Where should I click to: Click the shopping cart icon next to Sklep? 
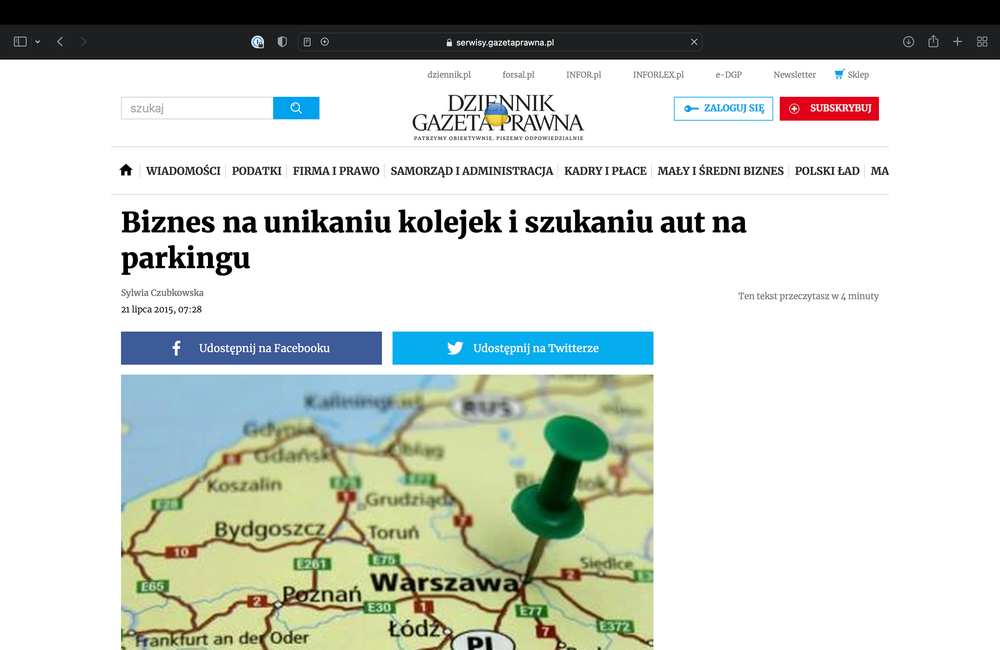836,74
